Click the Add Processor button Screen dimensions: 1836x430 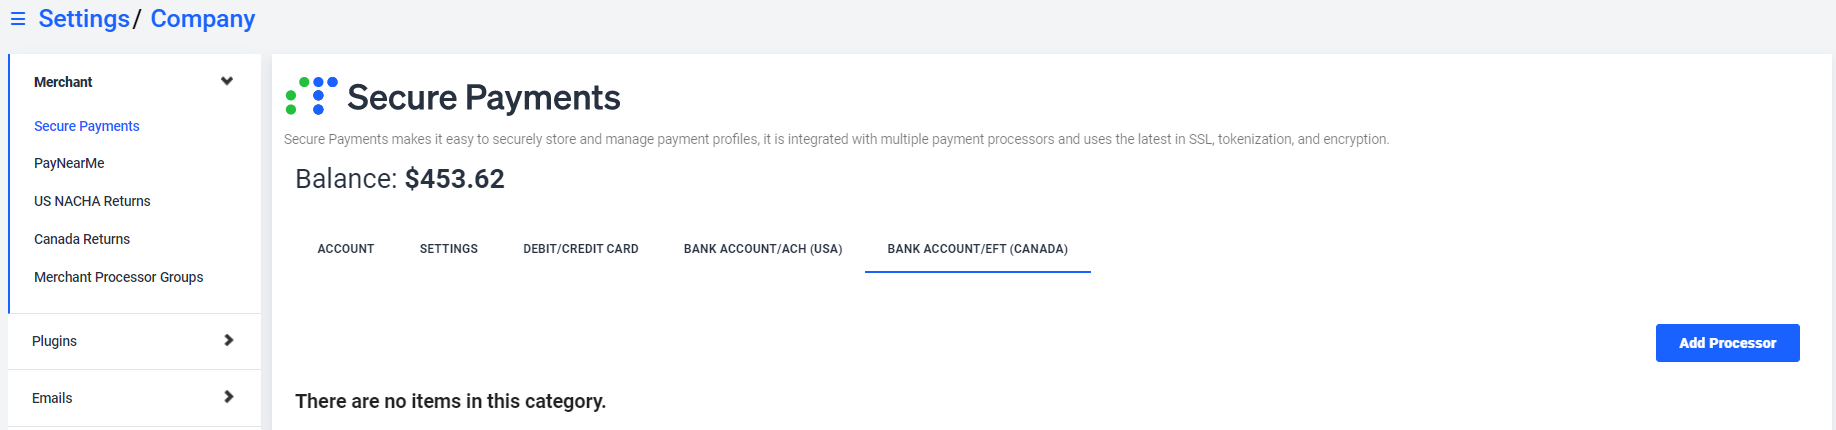1728,343
